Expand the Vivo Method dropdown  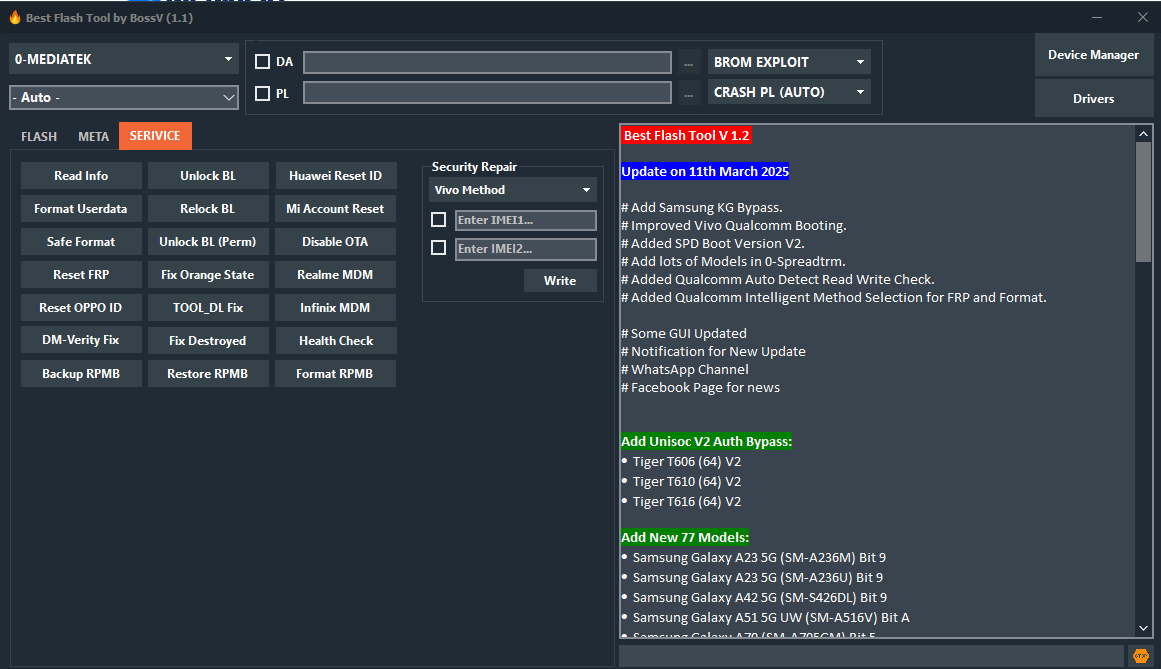[x=512, y=189]
